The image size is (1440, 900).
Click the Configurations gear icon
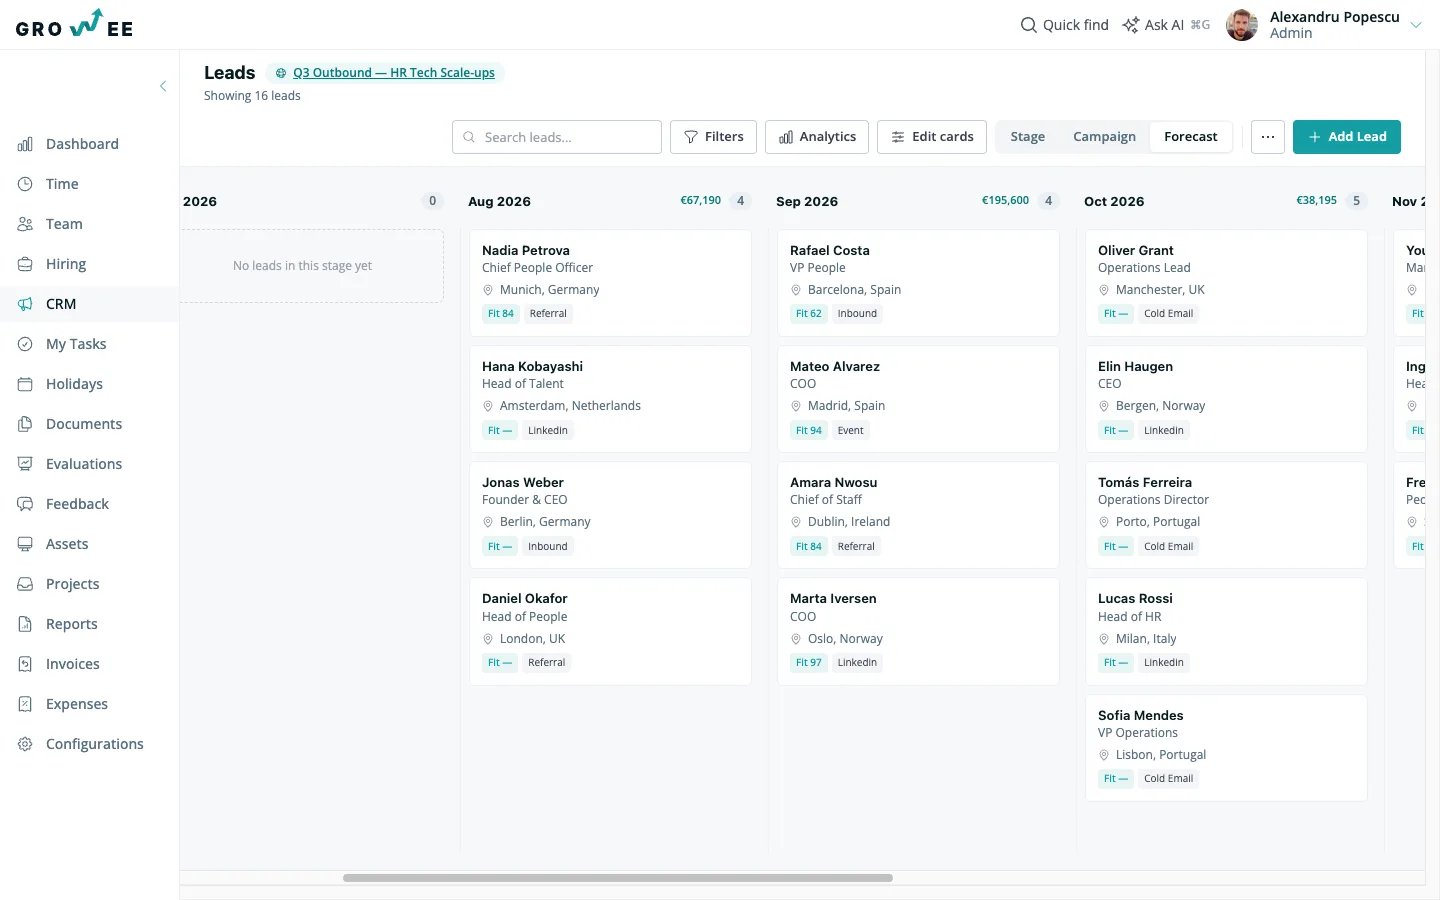click(25, 744)
